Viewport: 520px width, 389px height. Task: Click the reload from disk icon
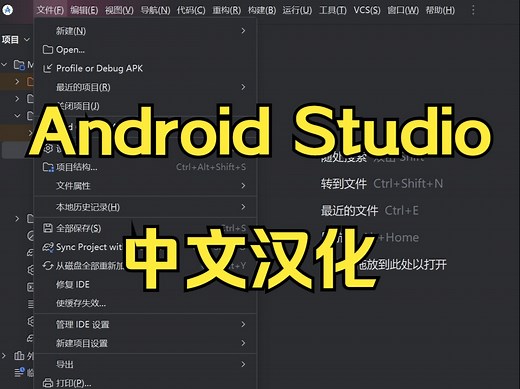coord(48,266)
